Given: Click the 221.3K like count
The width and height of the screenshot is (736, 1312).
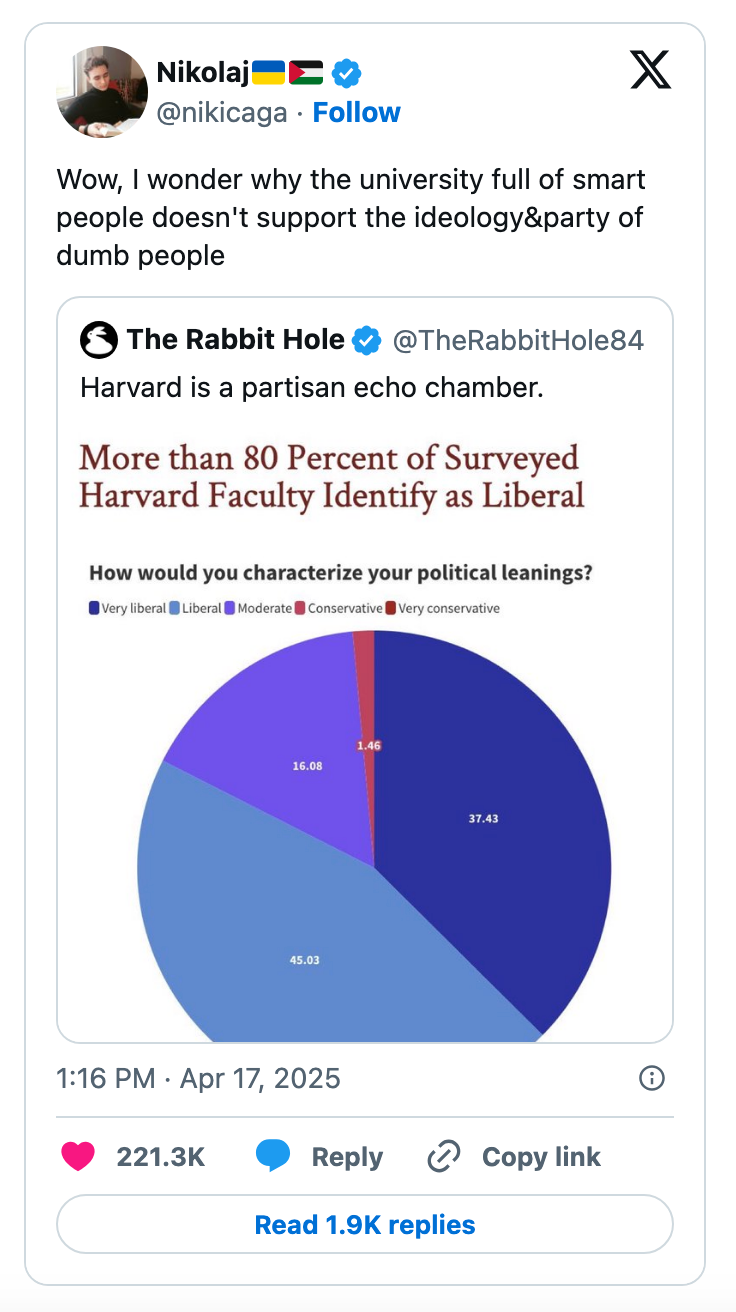Looking at the screenshot, I should coord(162,1156).
